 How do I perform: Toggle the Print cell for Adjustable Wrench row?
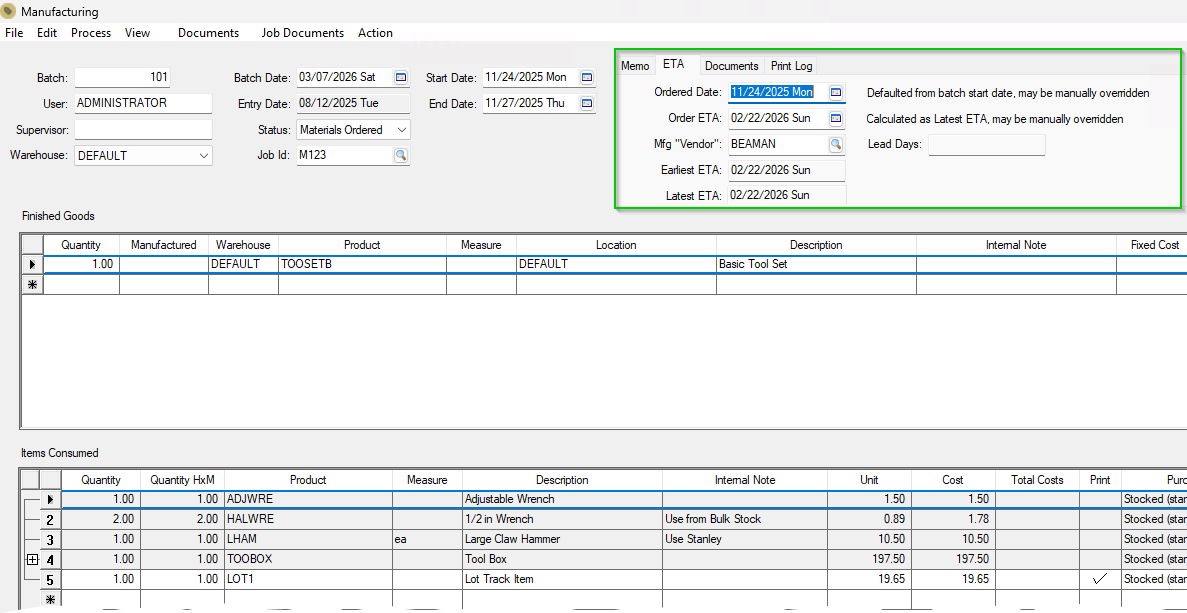click(x=1100, y=499)
